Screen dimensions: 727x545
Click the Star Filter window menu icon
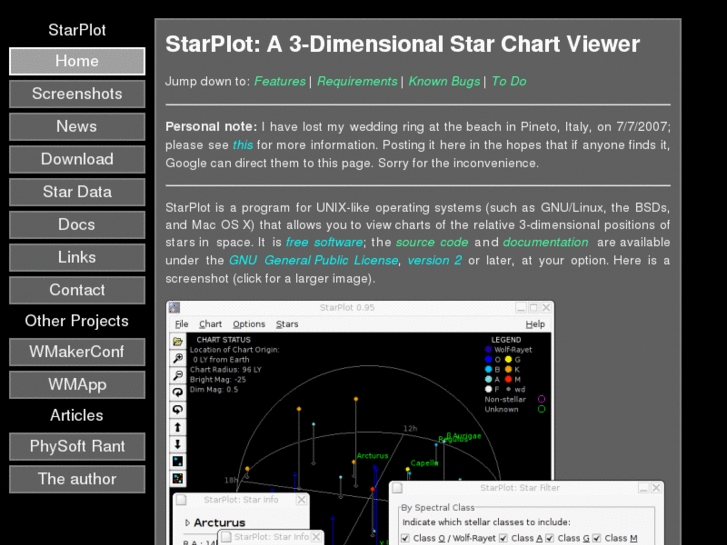(397, 488)
